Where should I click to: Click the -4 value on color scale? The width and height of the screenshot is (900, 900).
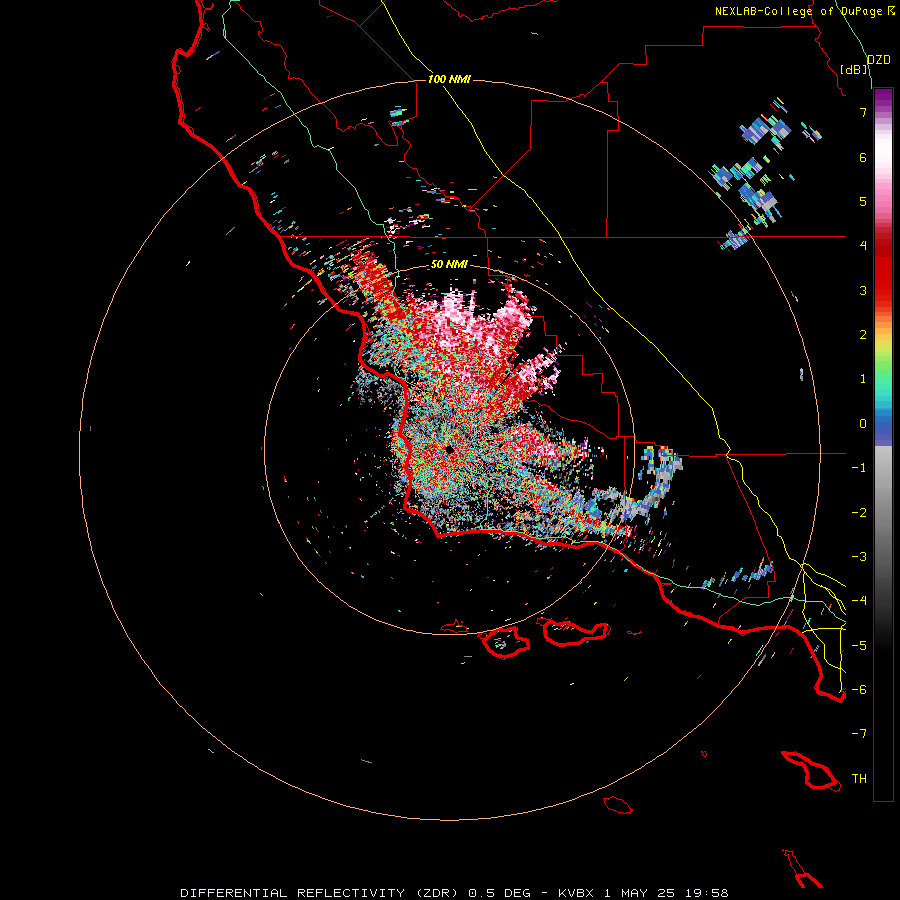859,600
